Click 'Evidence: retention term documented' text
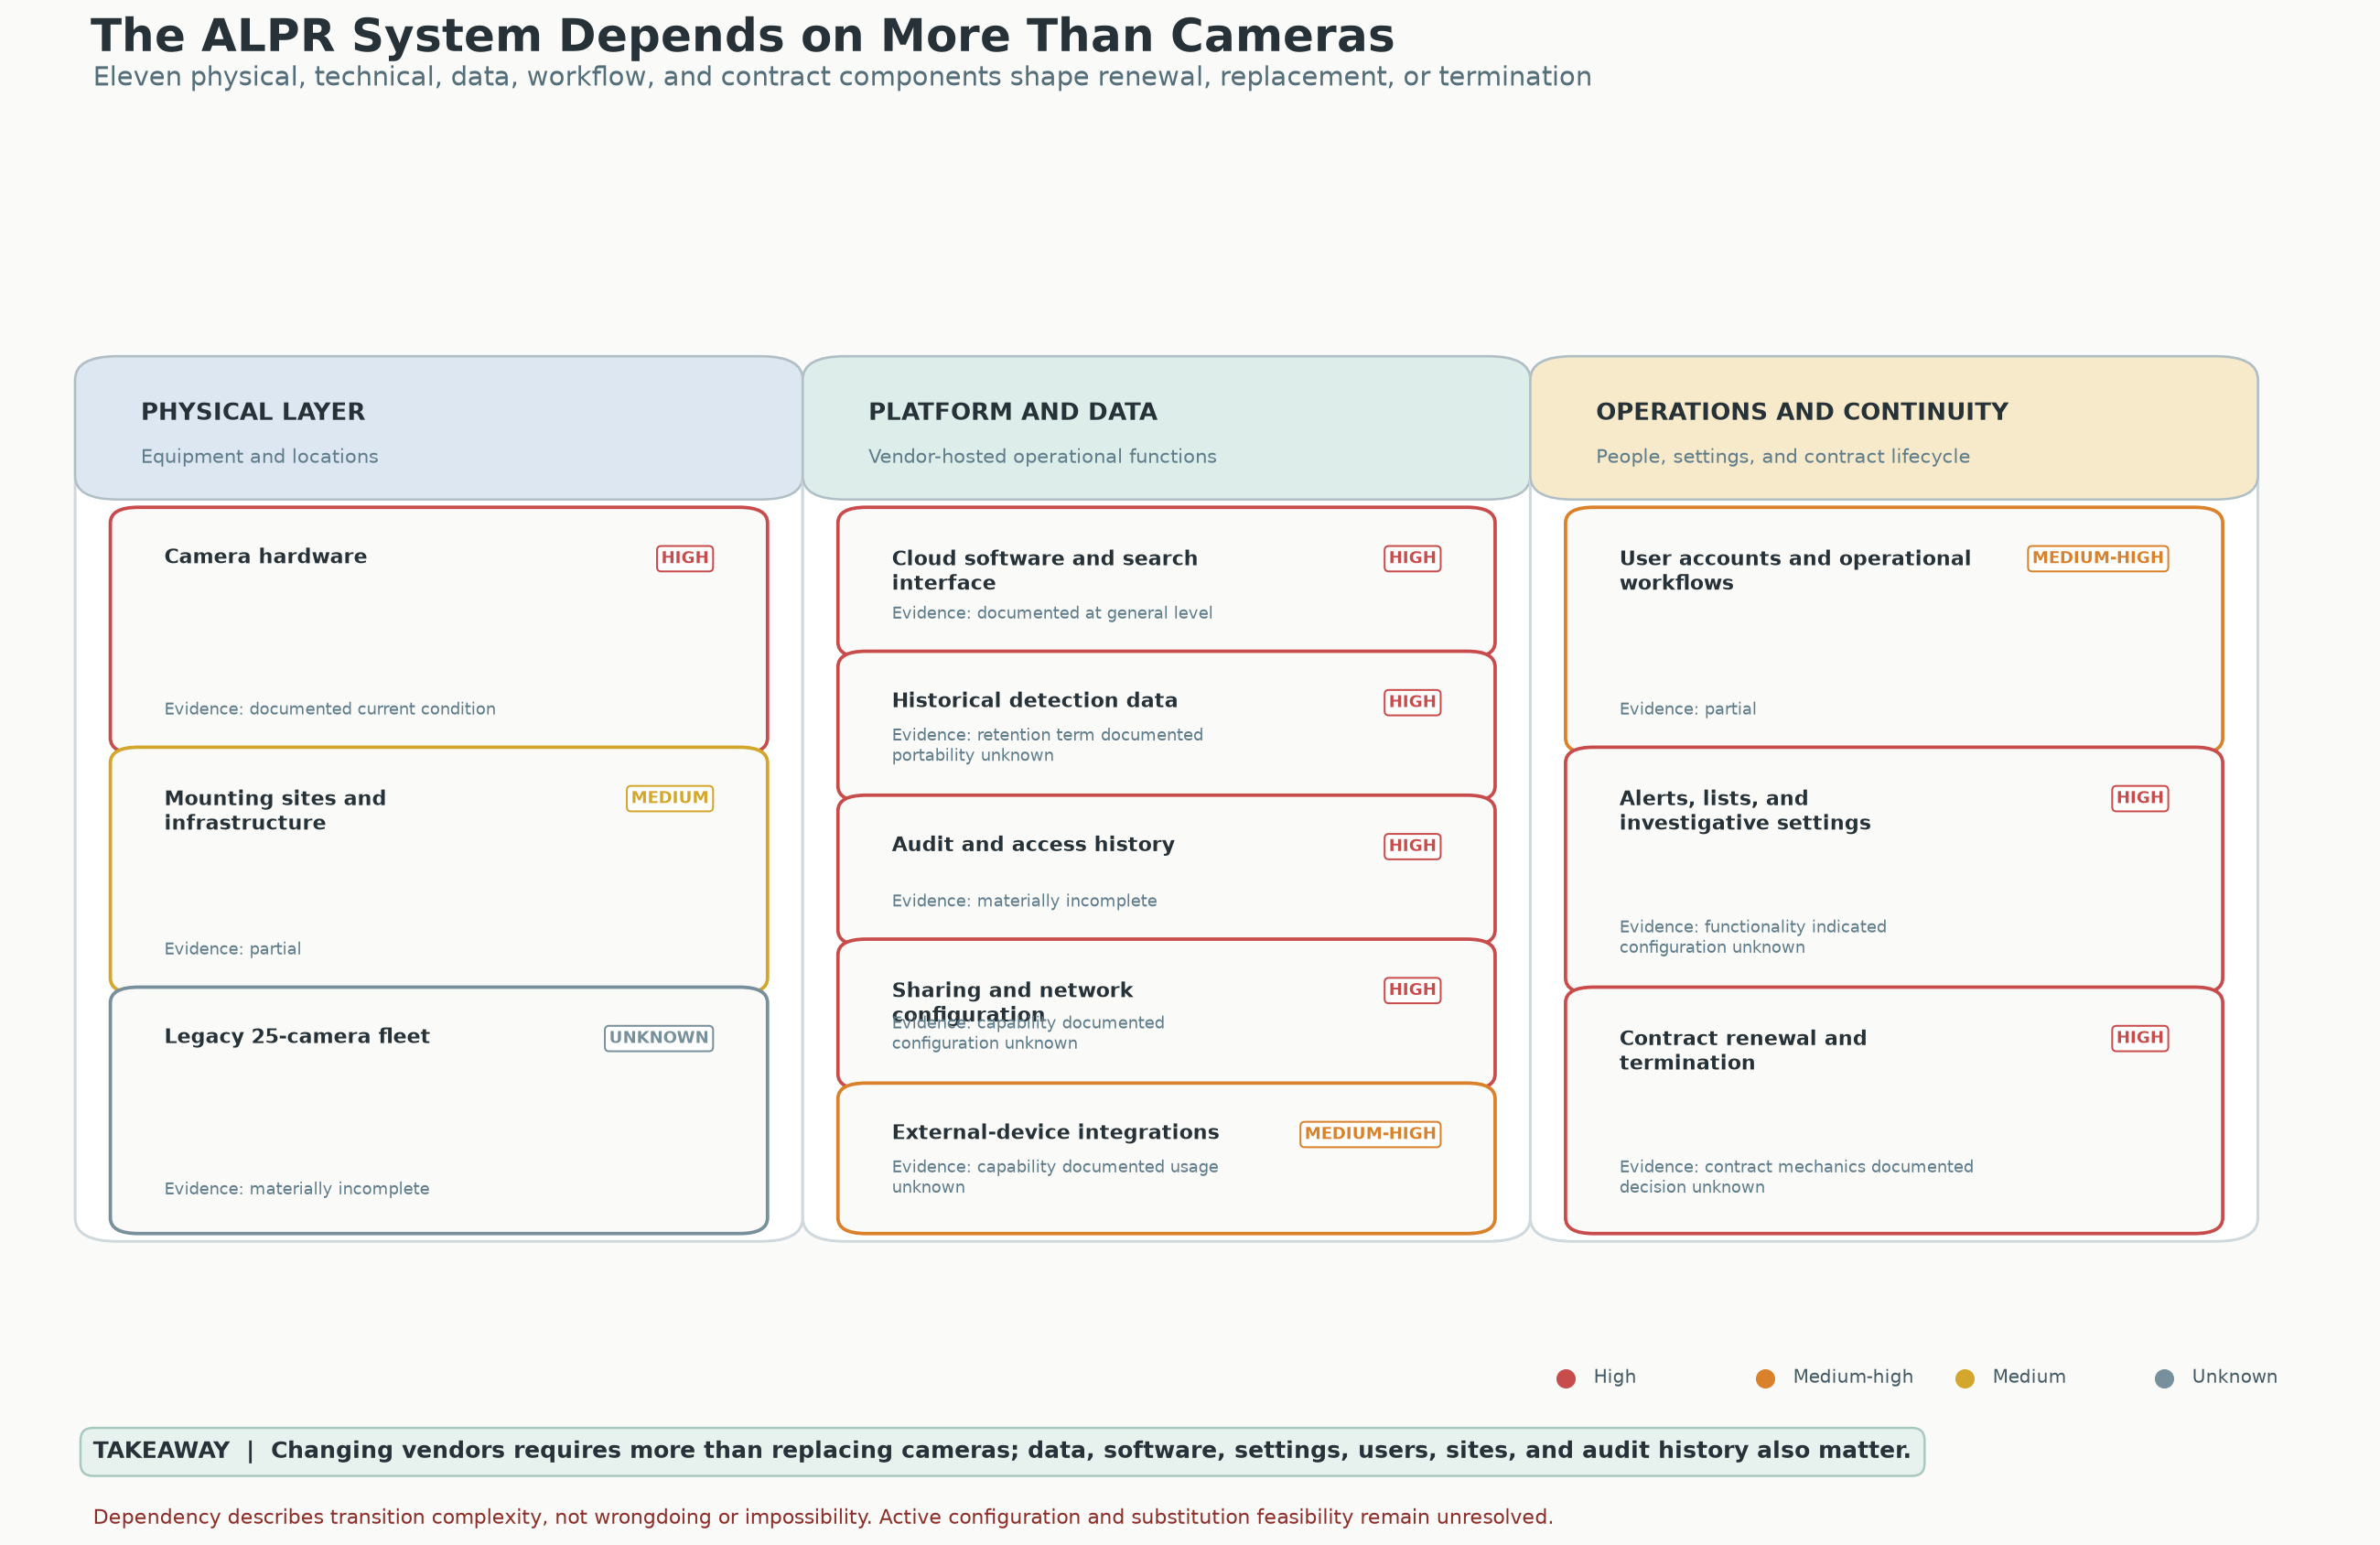 (1047, 735)
